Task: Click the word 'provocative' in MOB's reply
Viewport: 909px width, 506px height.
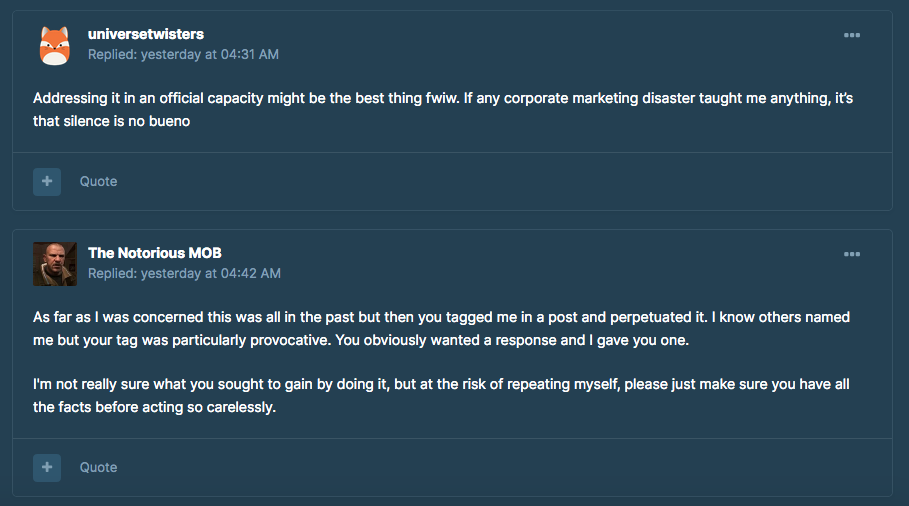Action: [x=290, y=340]
